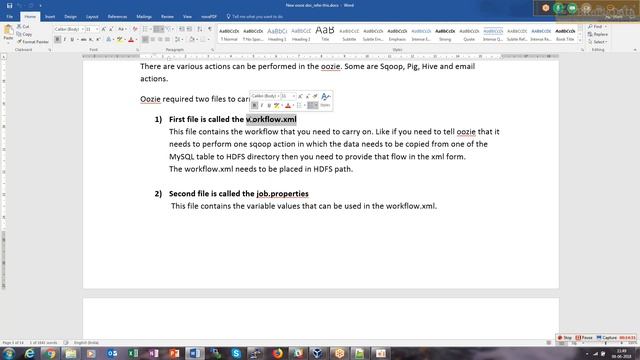Open the ribbon font size dropdown
The height and width of the screenshot is (360, 640).
coord(97,29)
